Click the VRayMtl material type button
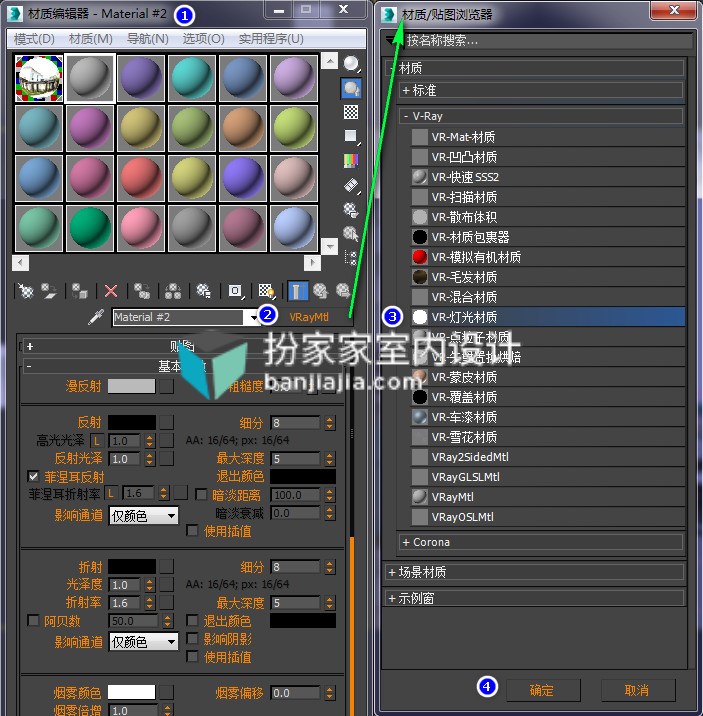 (x=310, y=316)
